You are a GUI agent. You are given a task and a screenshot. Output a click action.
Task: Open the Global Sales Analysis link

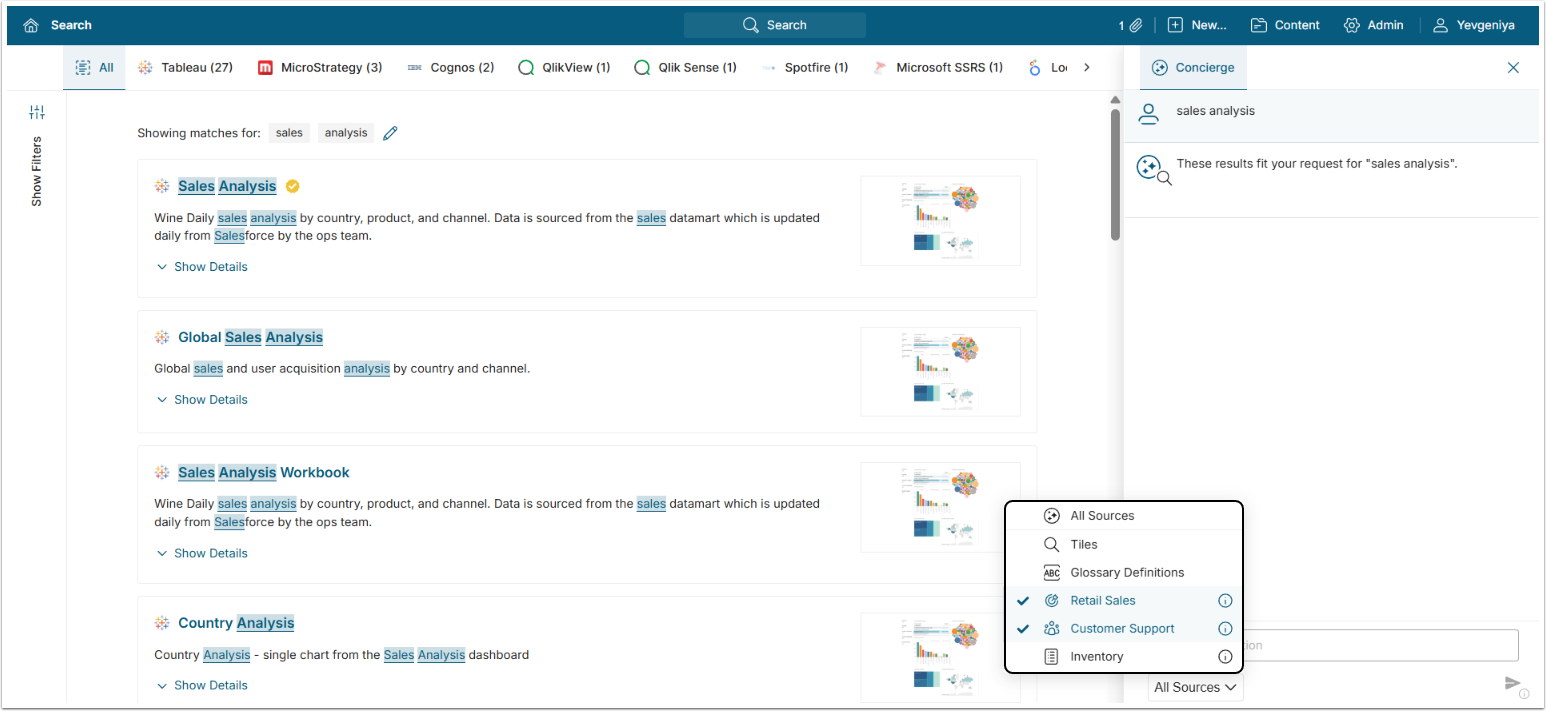tap(250, 337)
